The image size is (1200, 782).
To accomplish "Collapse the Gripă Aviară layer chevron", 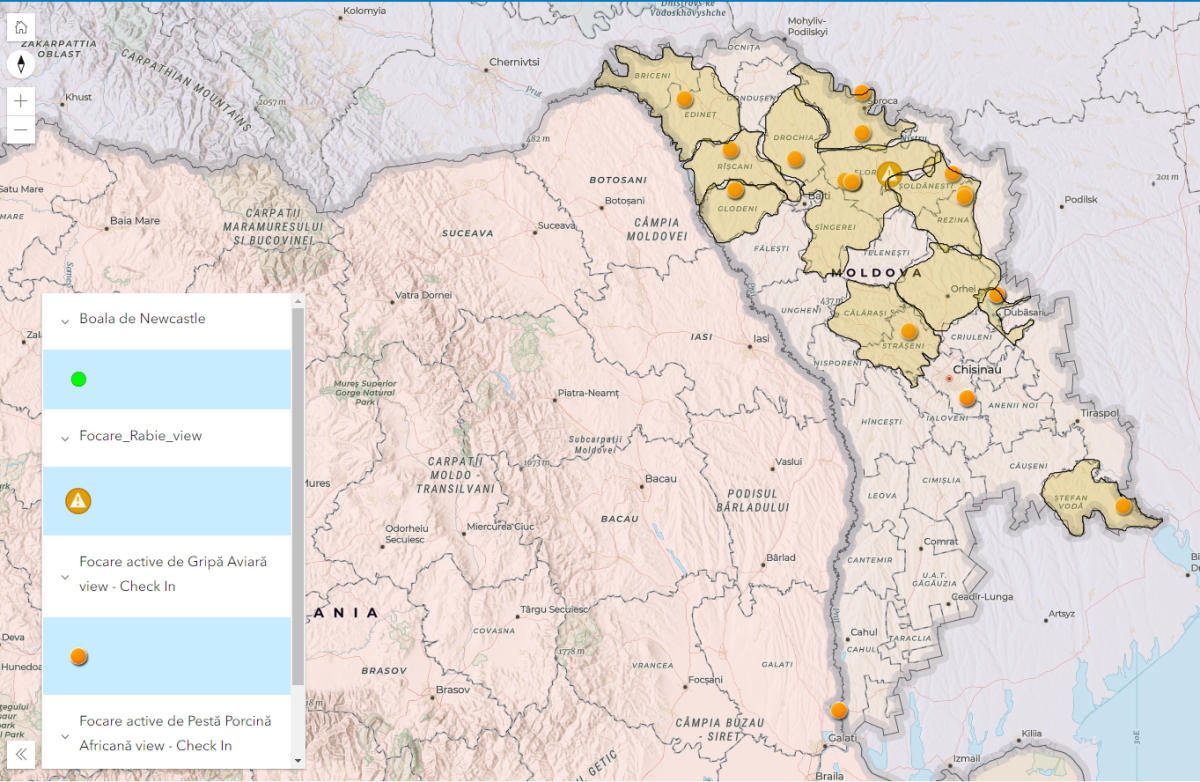I will (65, 577).
